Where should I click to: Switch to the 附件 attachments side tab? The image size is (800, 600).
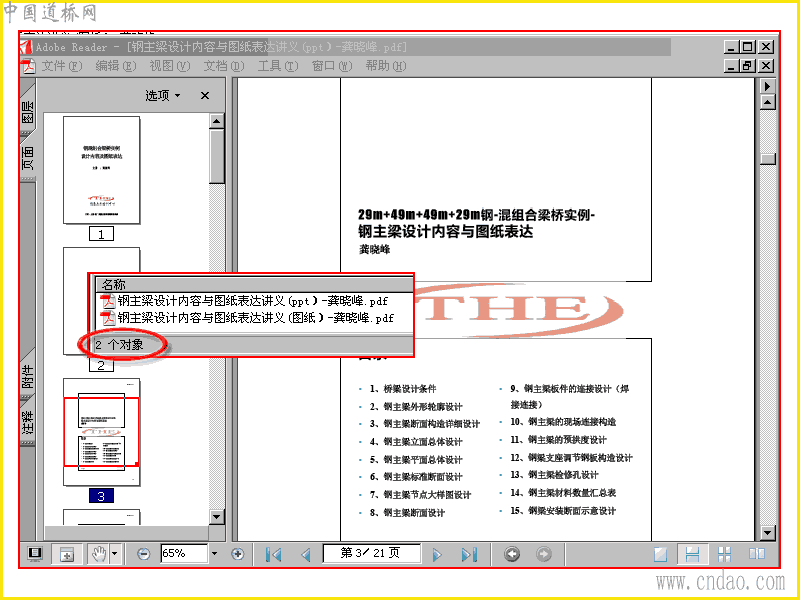pyautogui.click(x=28, y=376)
